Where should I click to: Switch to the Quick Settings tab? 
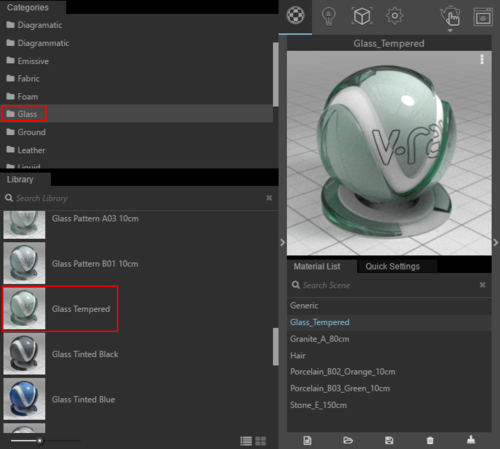coord(393,266)
